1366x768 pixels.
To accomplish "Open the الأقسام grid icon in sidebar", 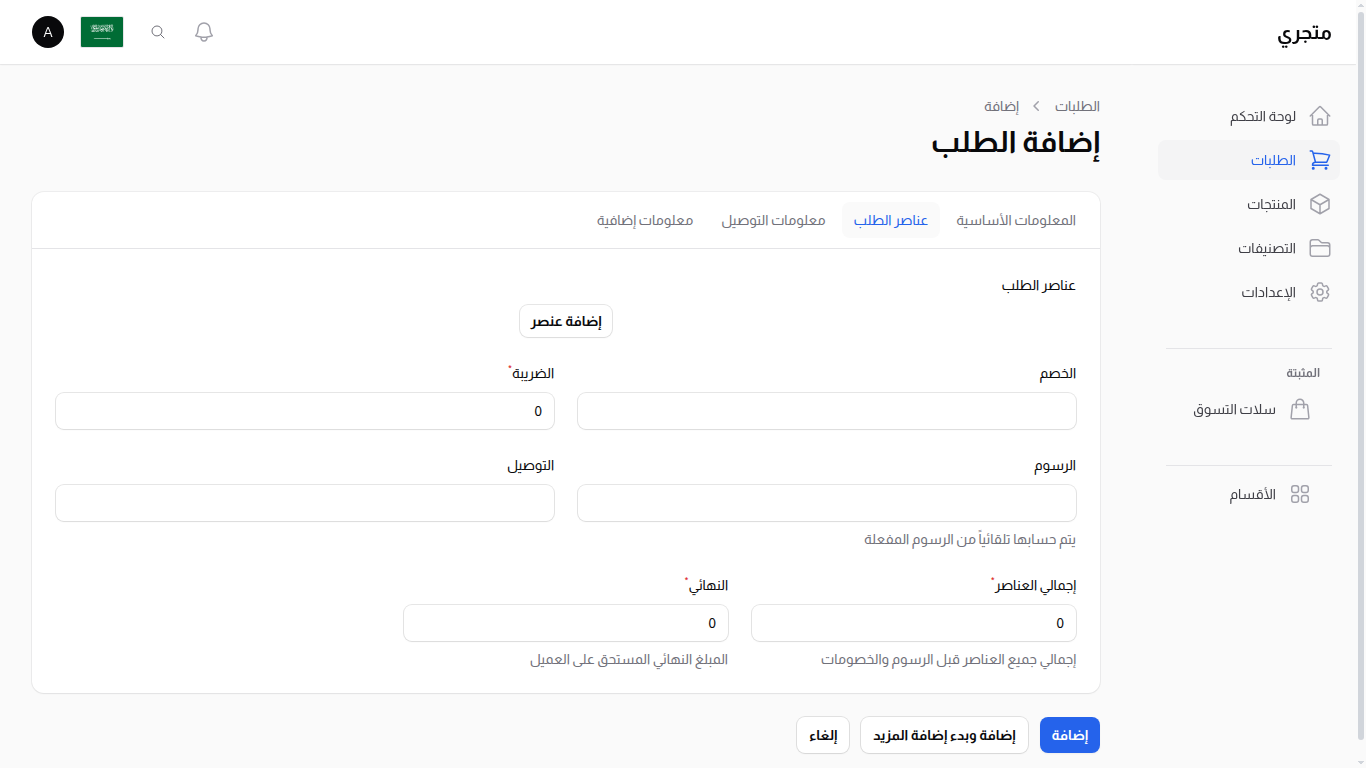I will (x=1300, y=493).
